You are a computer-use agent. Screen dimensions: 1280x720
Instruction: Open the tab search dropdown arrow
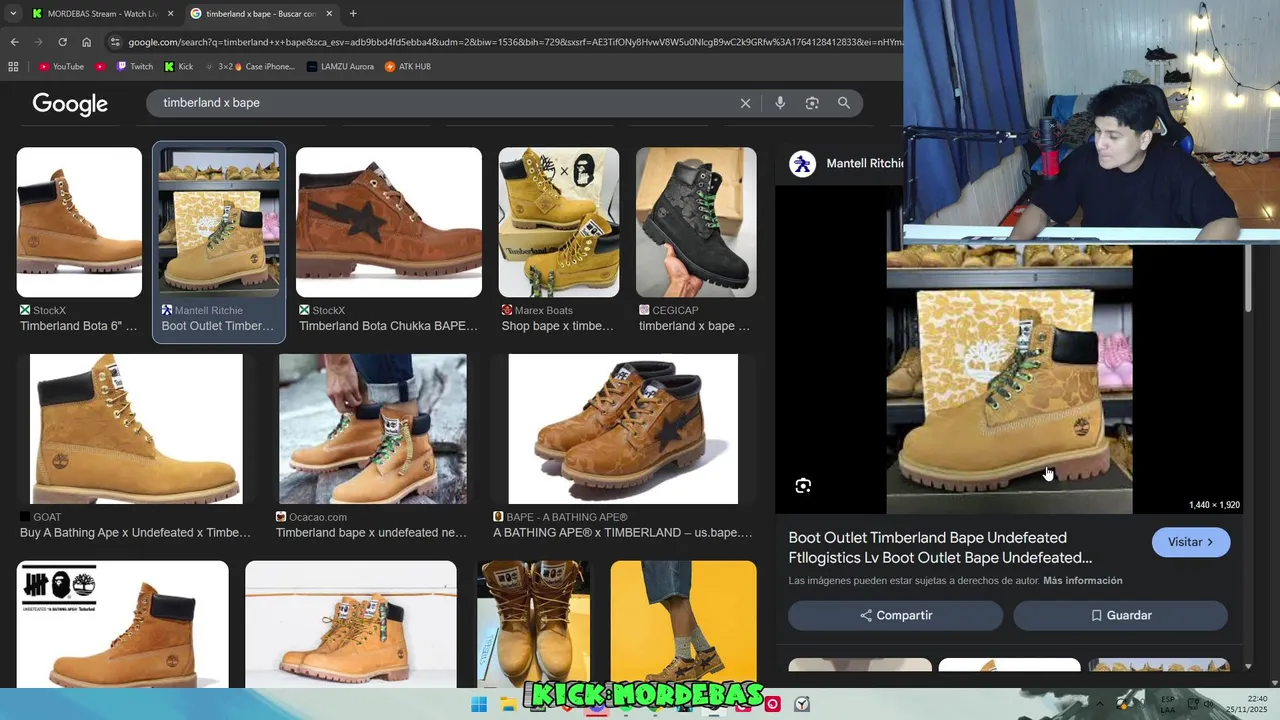click(13, 14)
